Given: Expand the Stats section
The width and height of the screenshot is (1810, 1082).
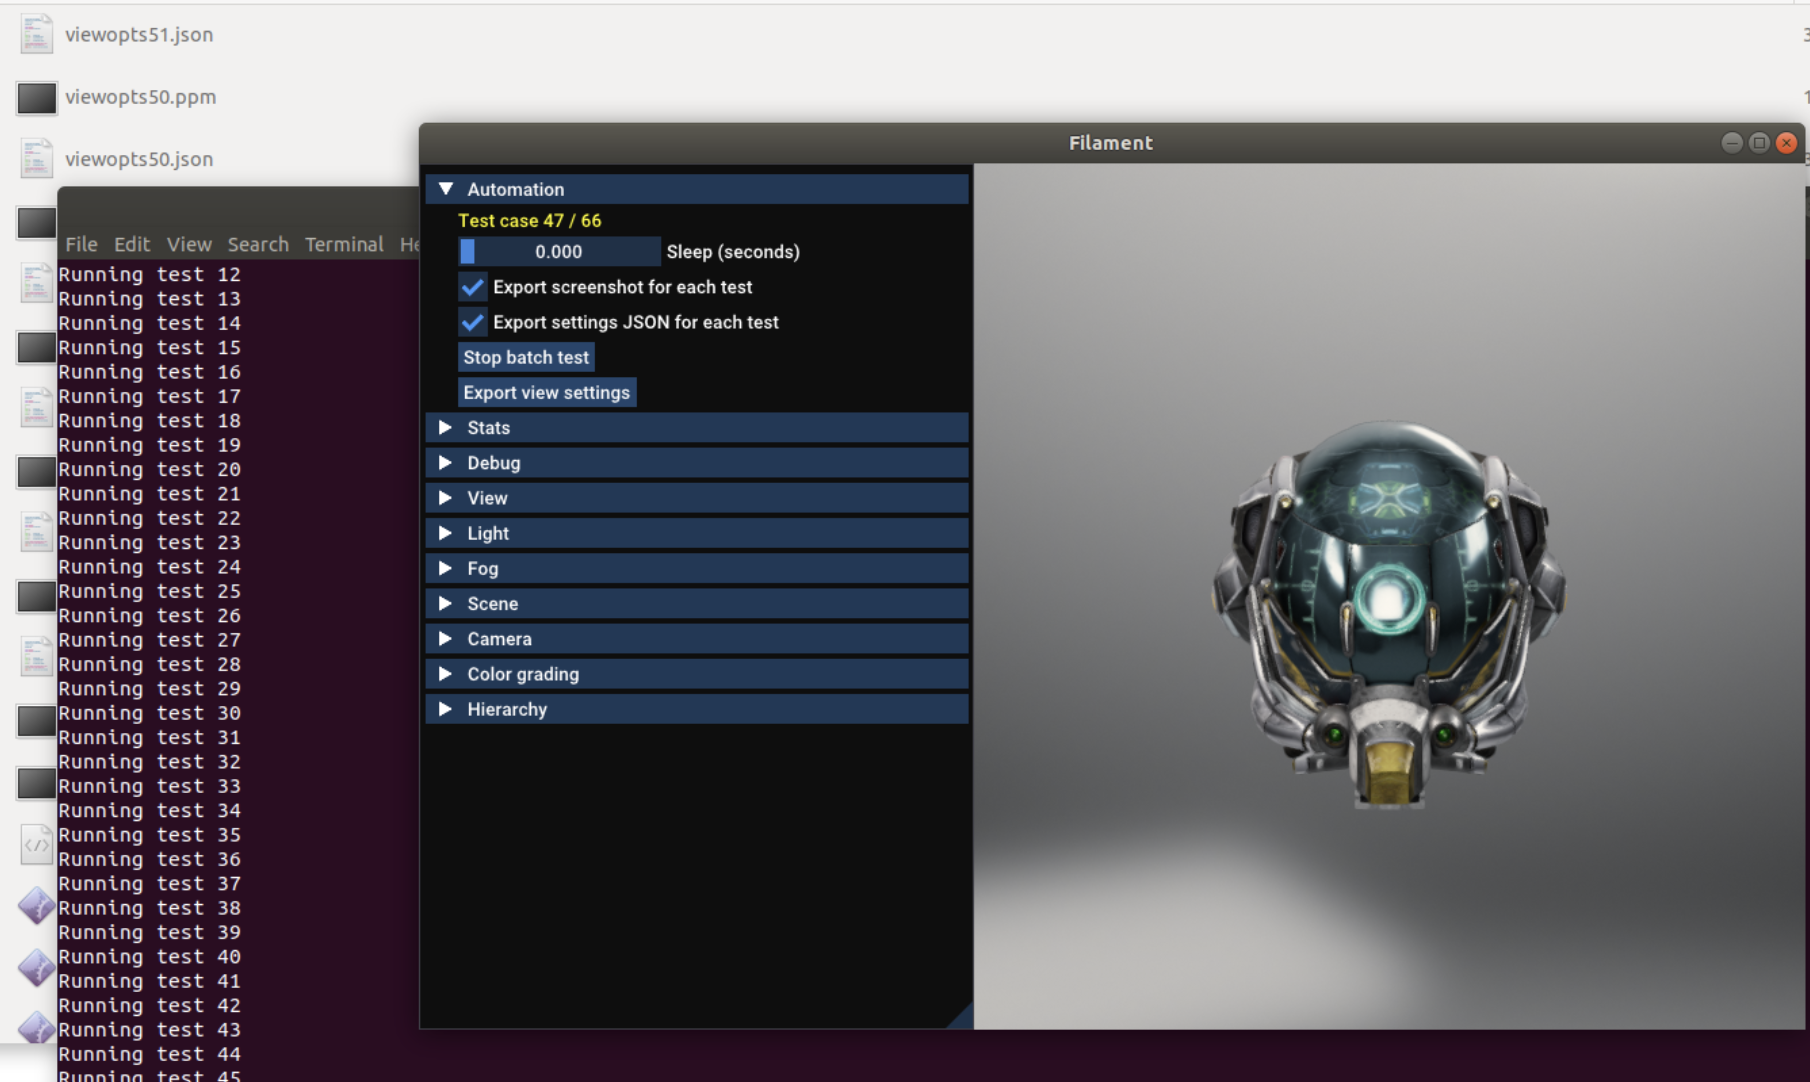Looking at the screenshot, I should pos(697,427).
